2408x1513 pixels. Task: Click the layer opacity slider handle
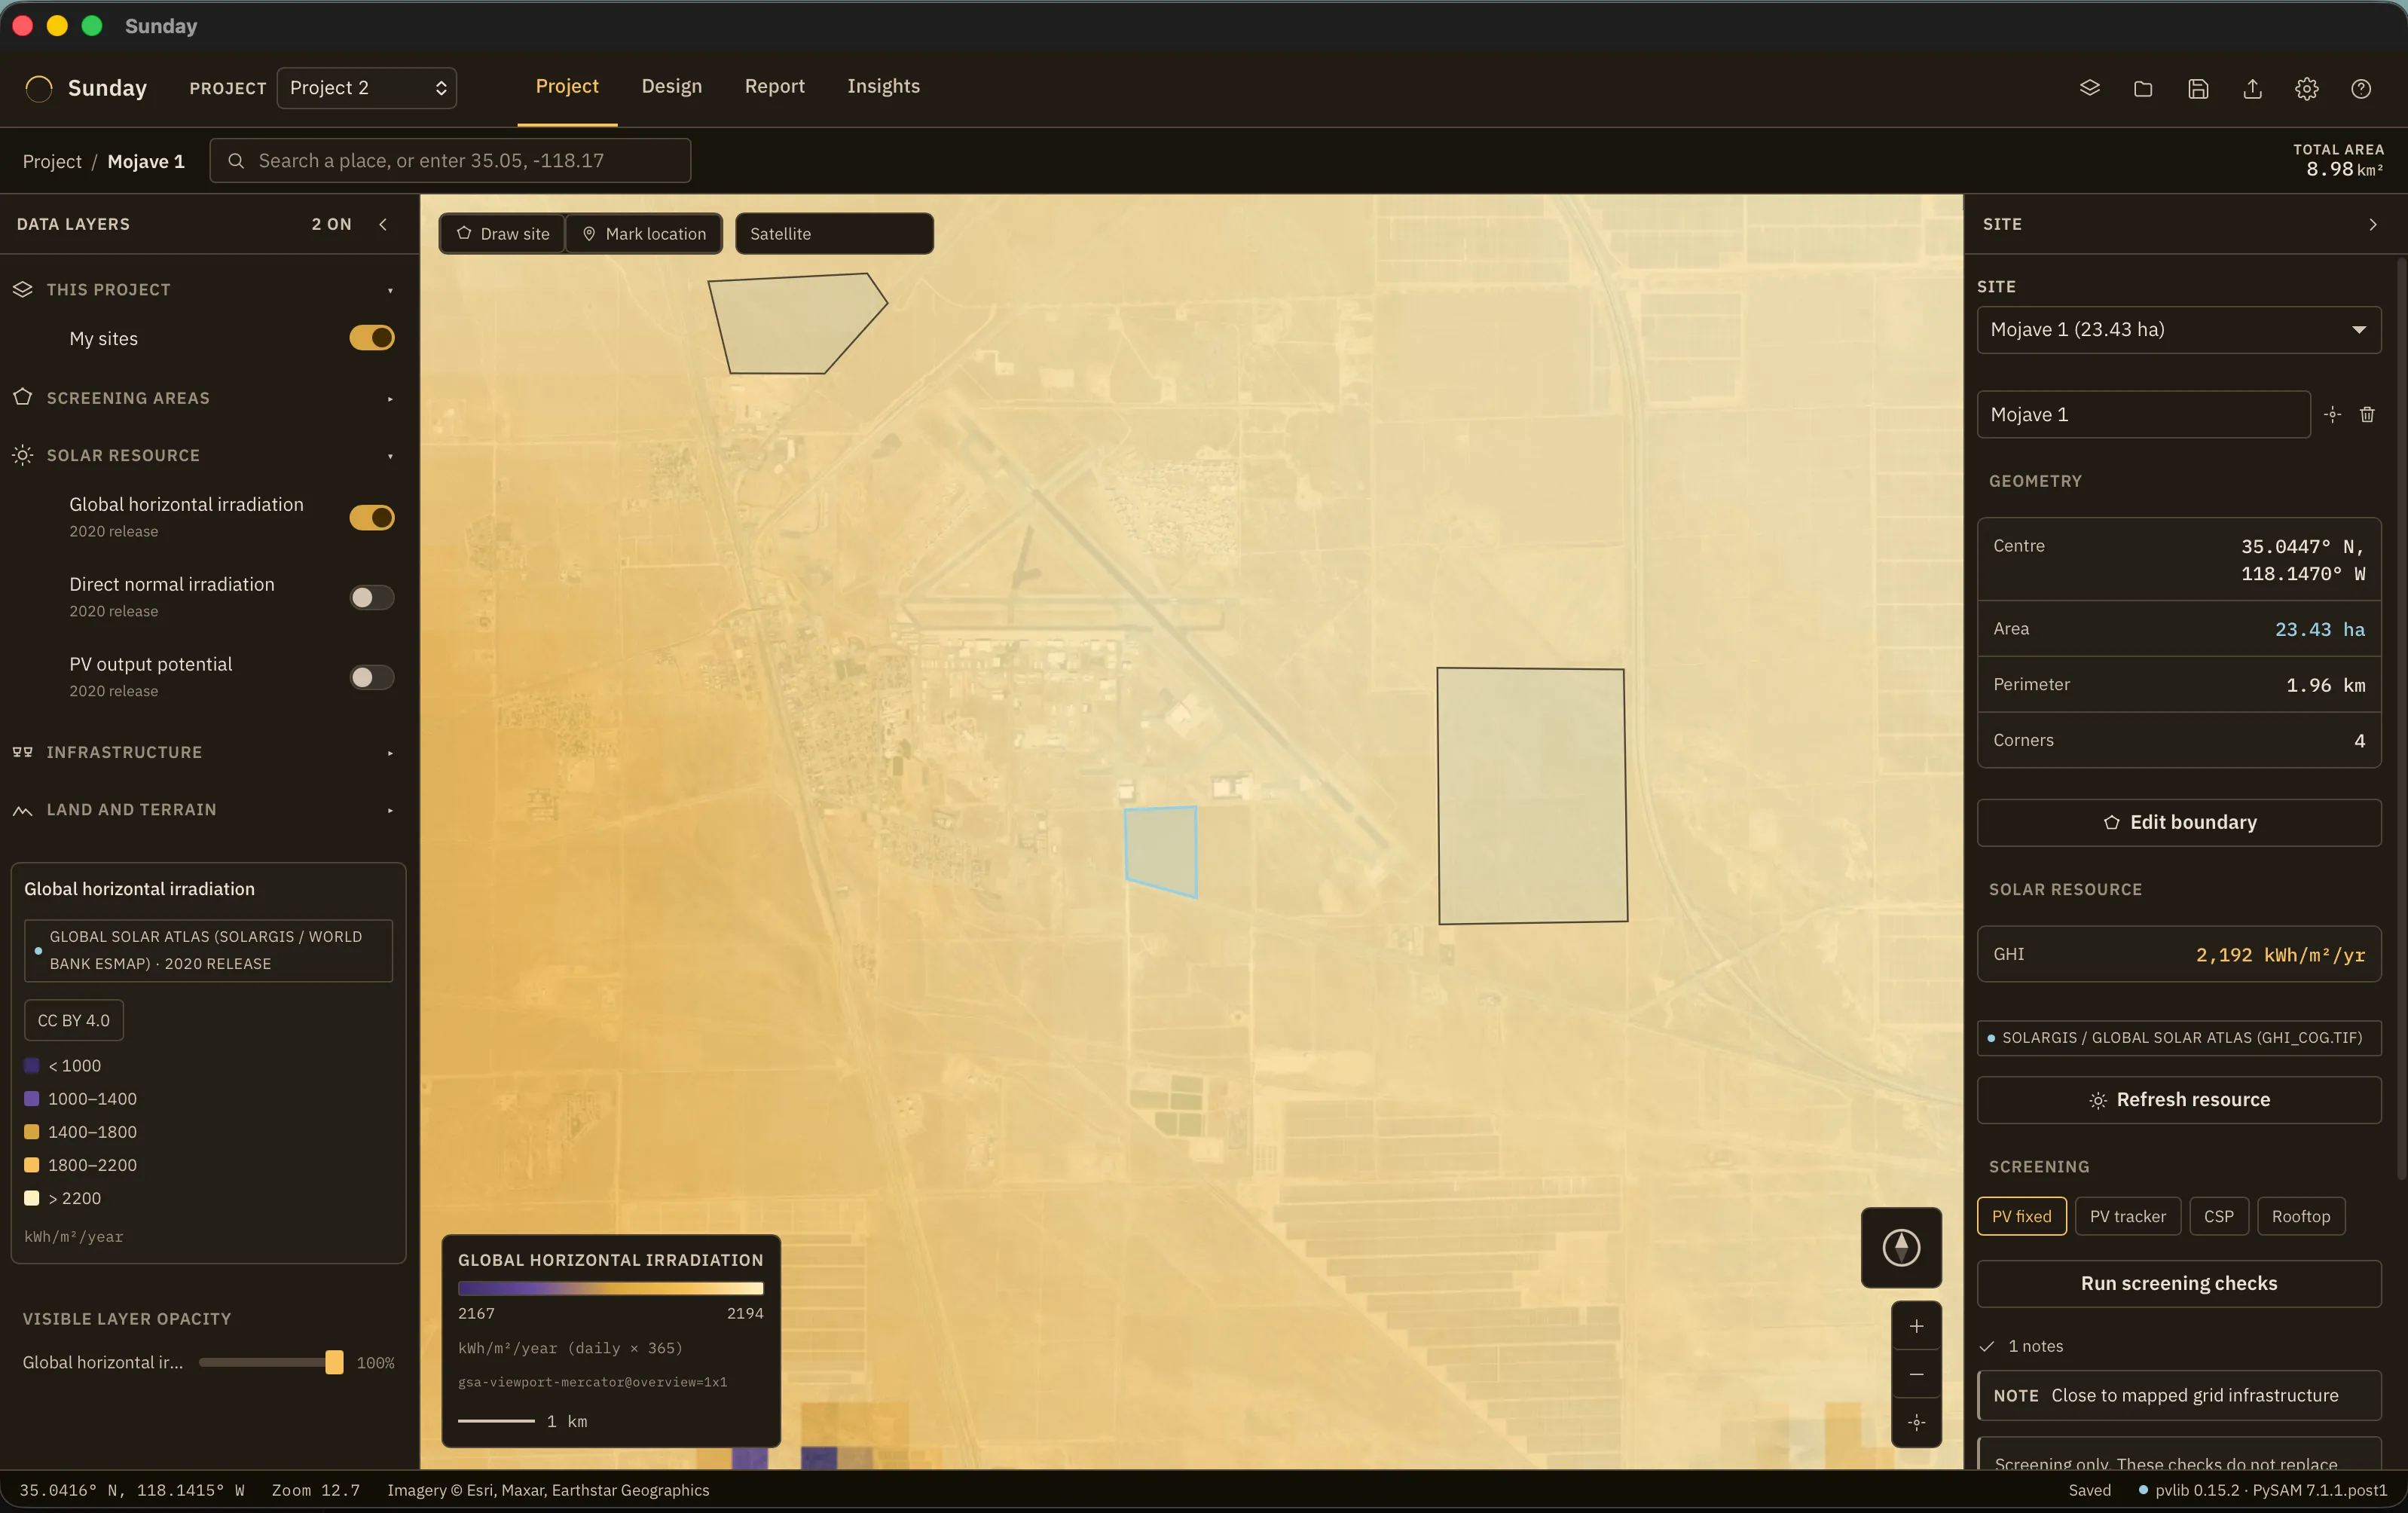pos(334,1362)
